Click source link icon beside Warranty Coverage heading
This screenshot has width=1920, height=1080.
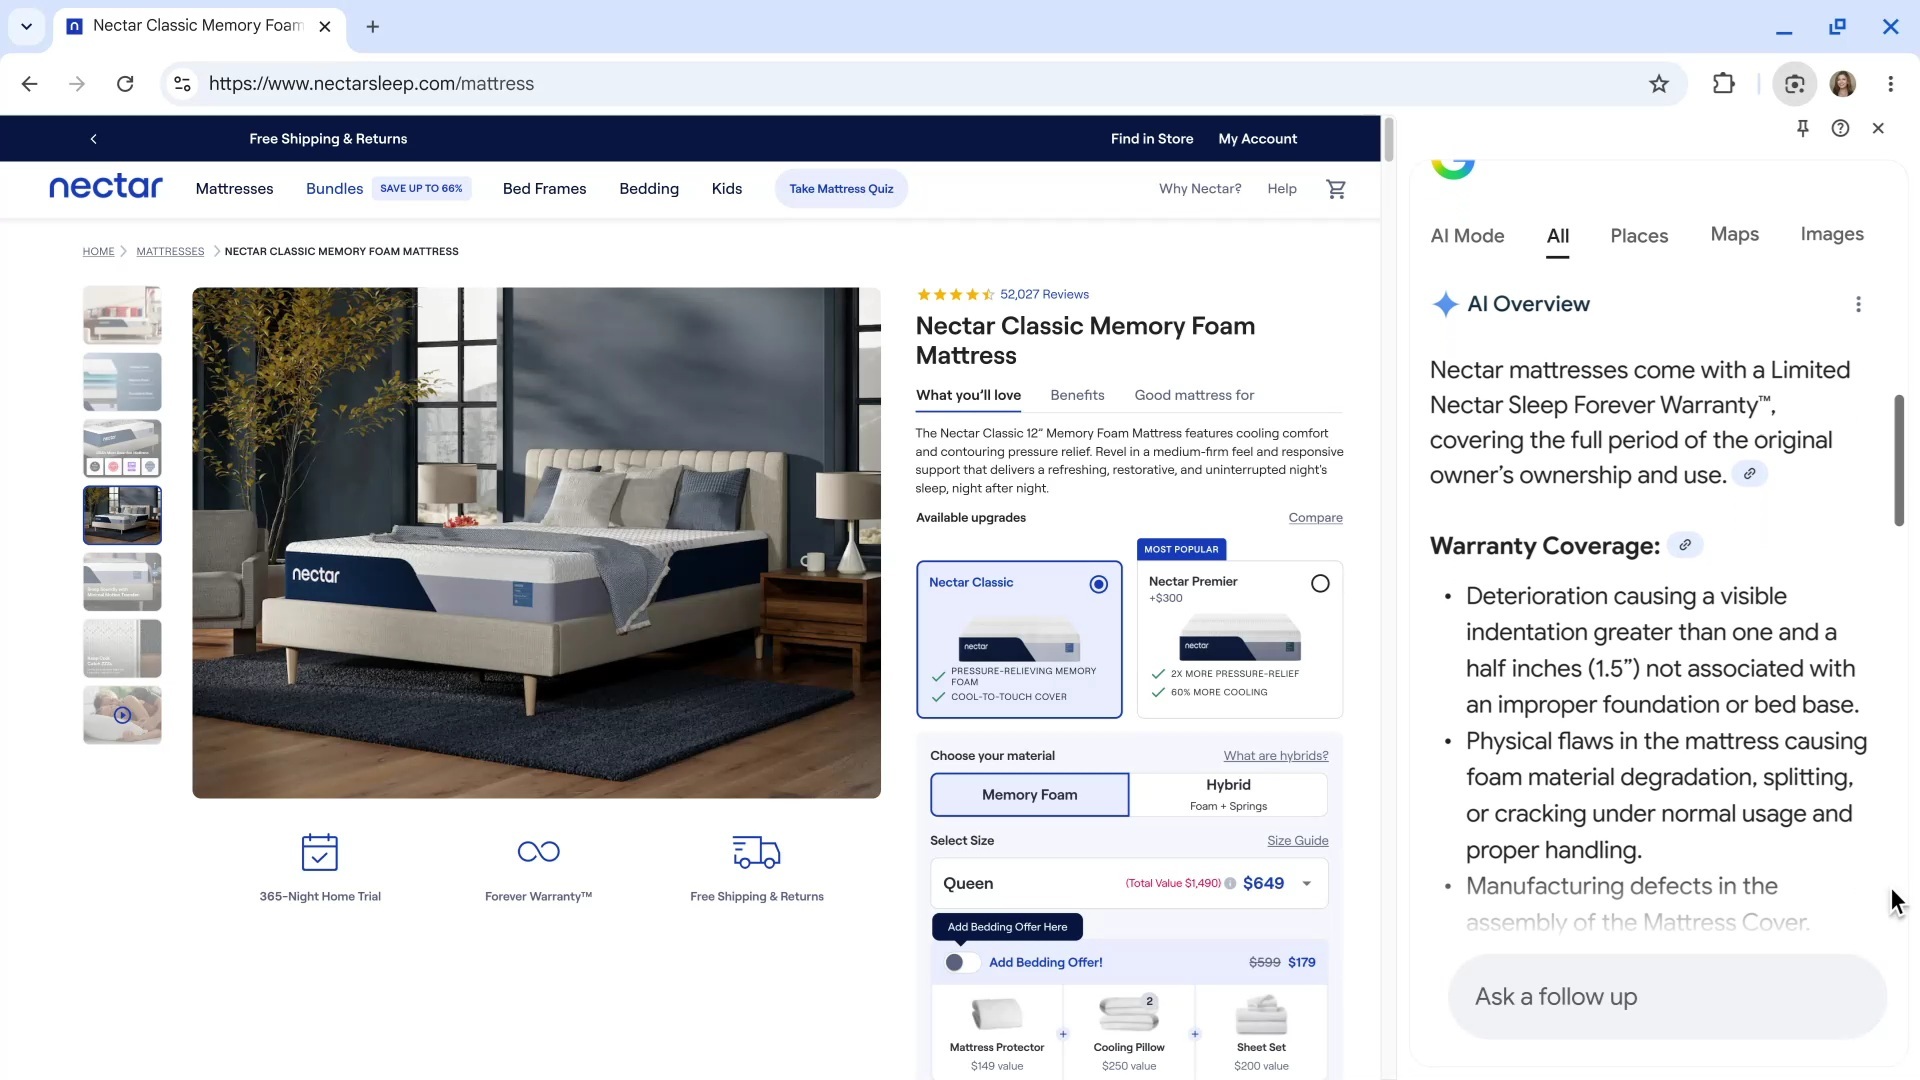tap(1685, 545)
